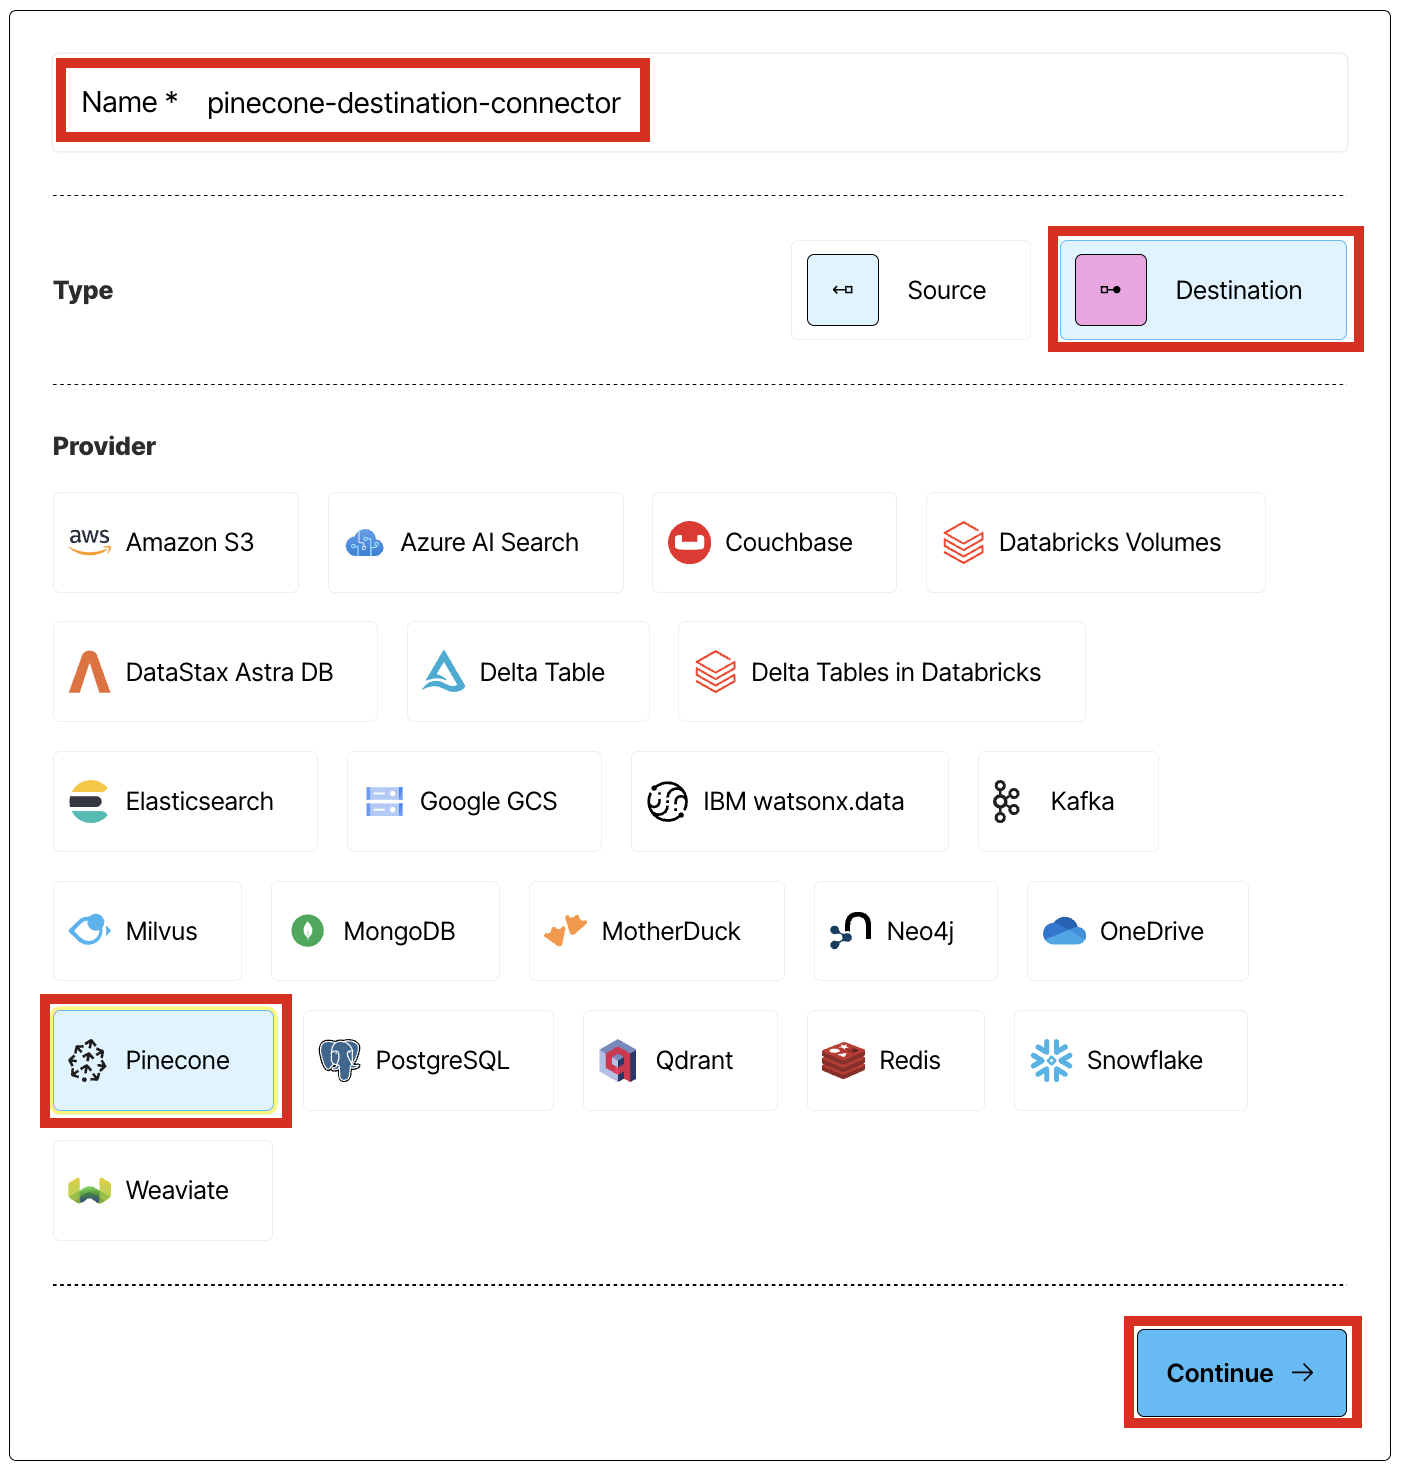The image size is (1402, 1472).
Task: Click the Continue button
Action: [1240, 1373]
